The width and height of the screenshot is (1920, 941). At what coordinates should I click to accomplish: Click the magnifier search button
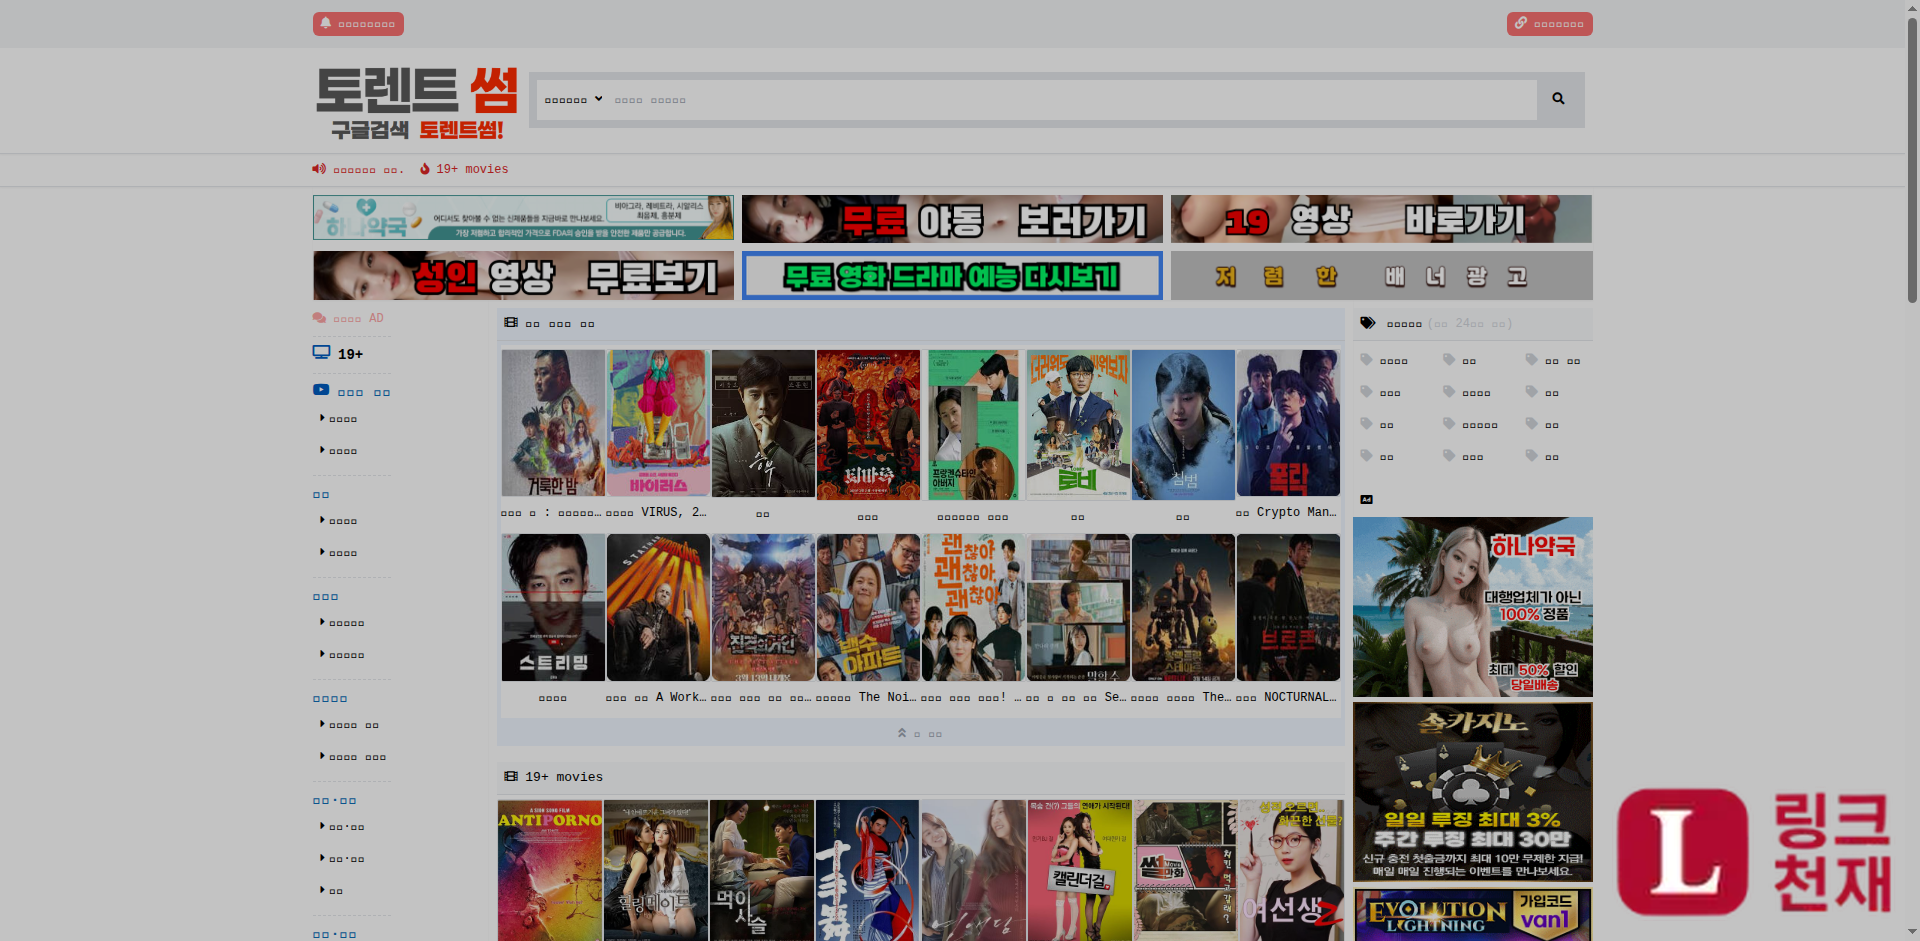pyautogui.click(x=1558, y=99)
